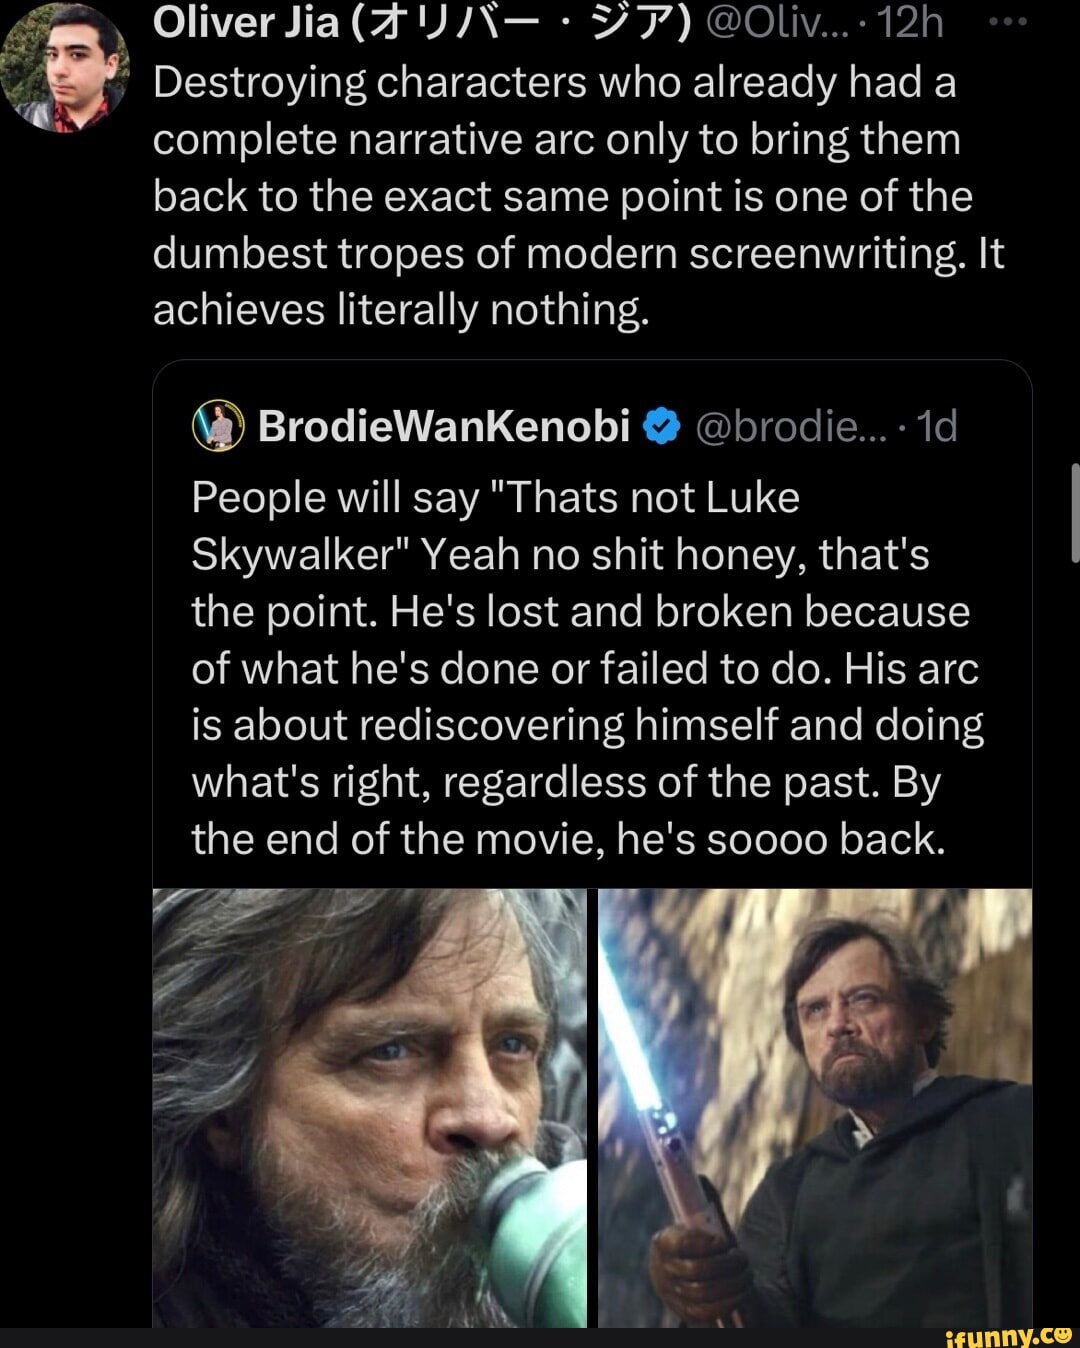This screenshot has width=1080, height=1348.
Task: Click BrodieWanKenobi's small avatar icon
Action: point(217,428)
